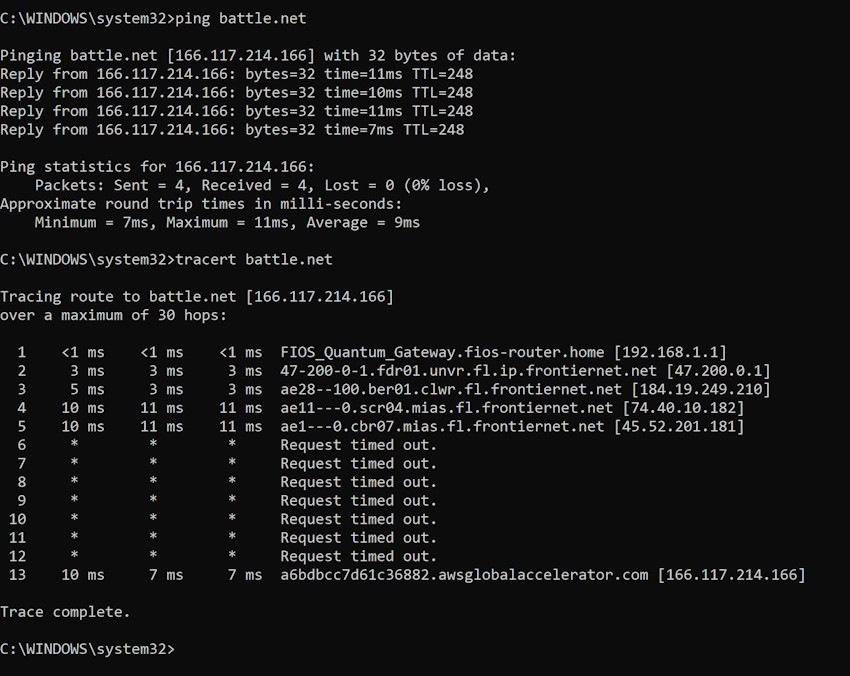Click the 'over a maximum of 30 hops' line
850x676 pixels.
[113, 315]
